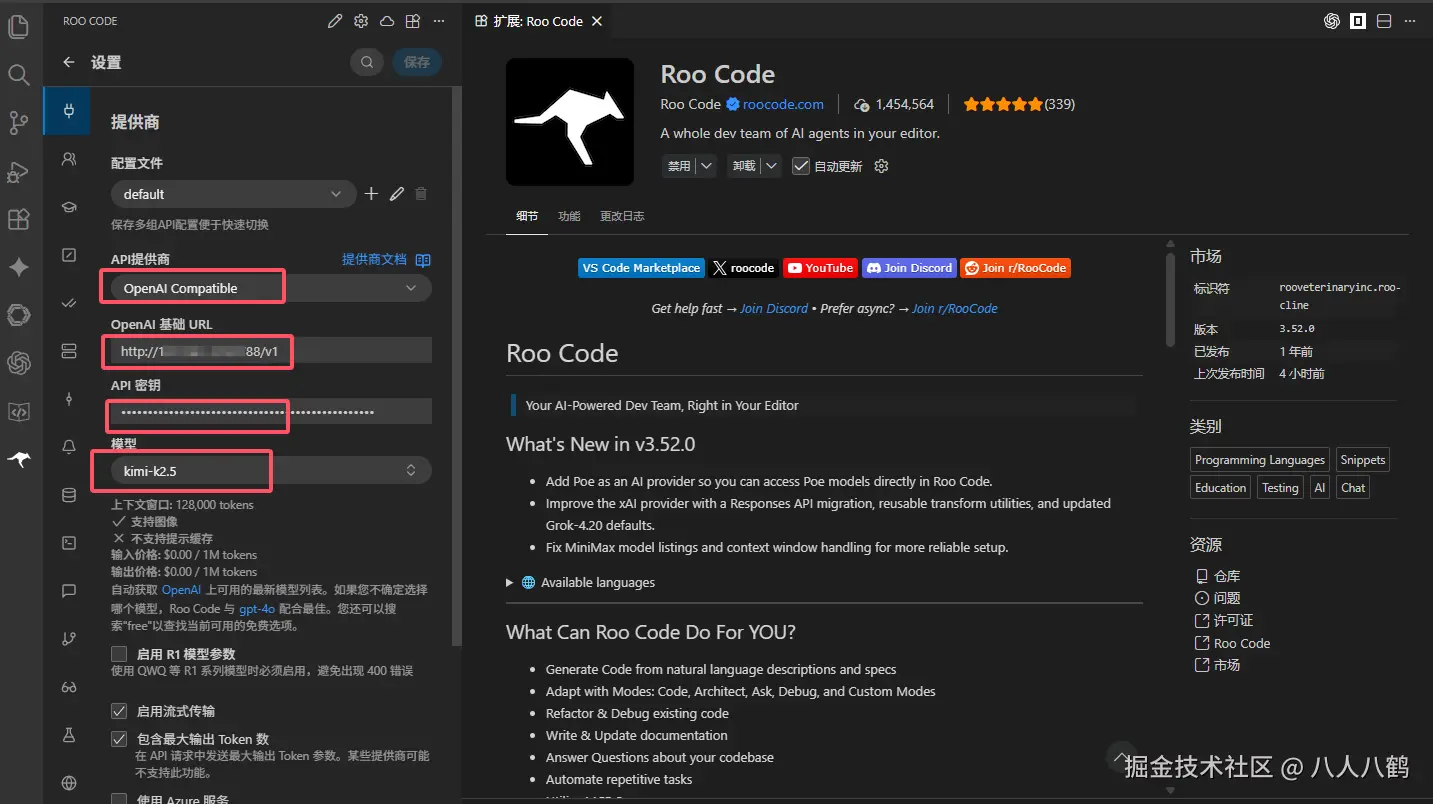Select the language globe settings section
Viewport: 1433px width, 804px height.
coord(69,783)
